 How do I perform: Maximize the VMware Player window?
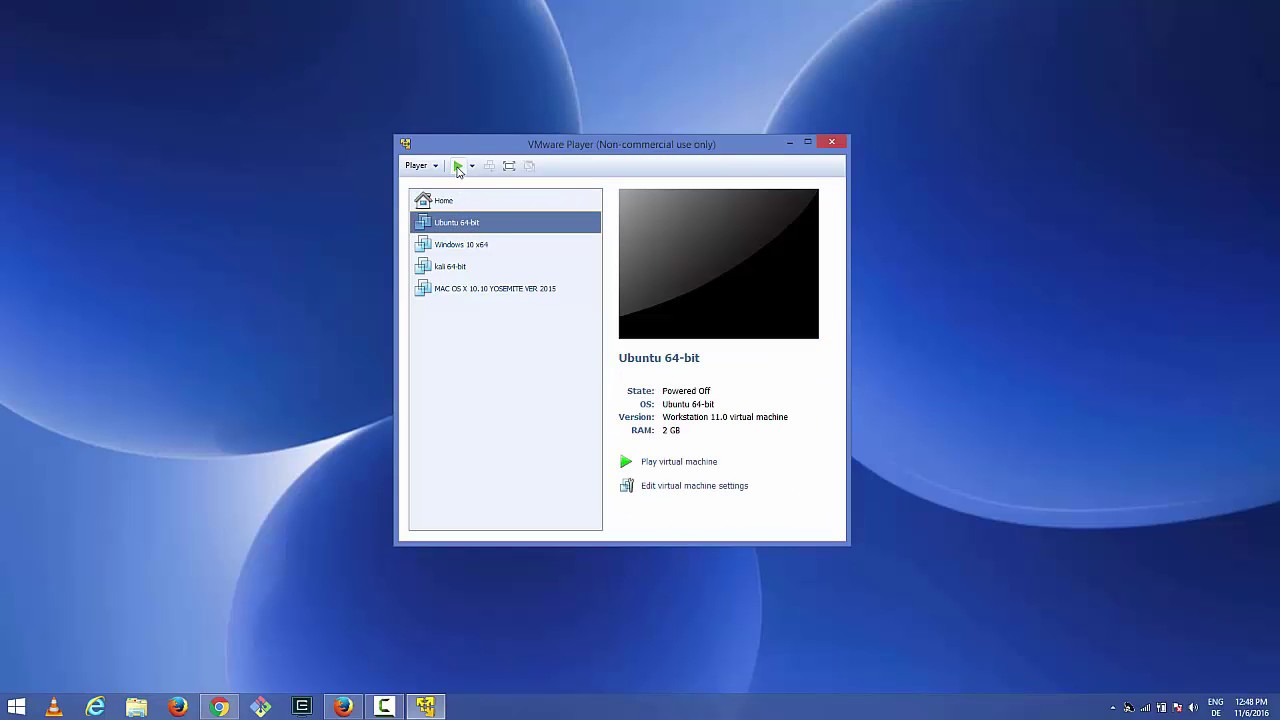[x=808, y=143]
